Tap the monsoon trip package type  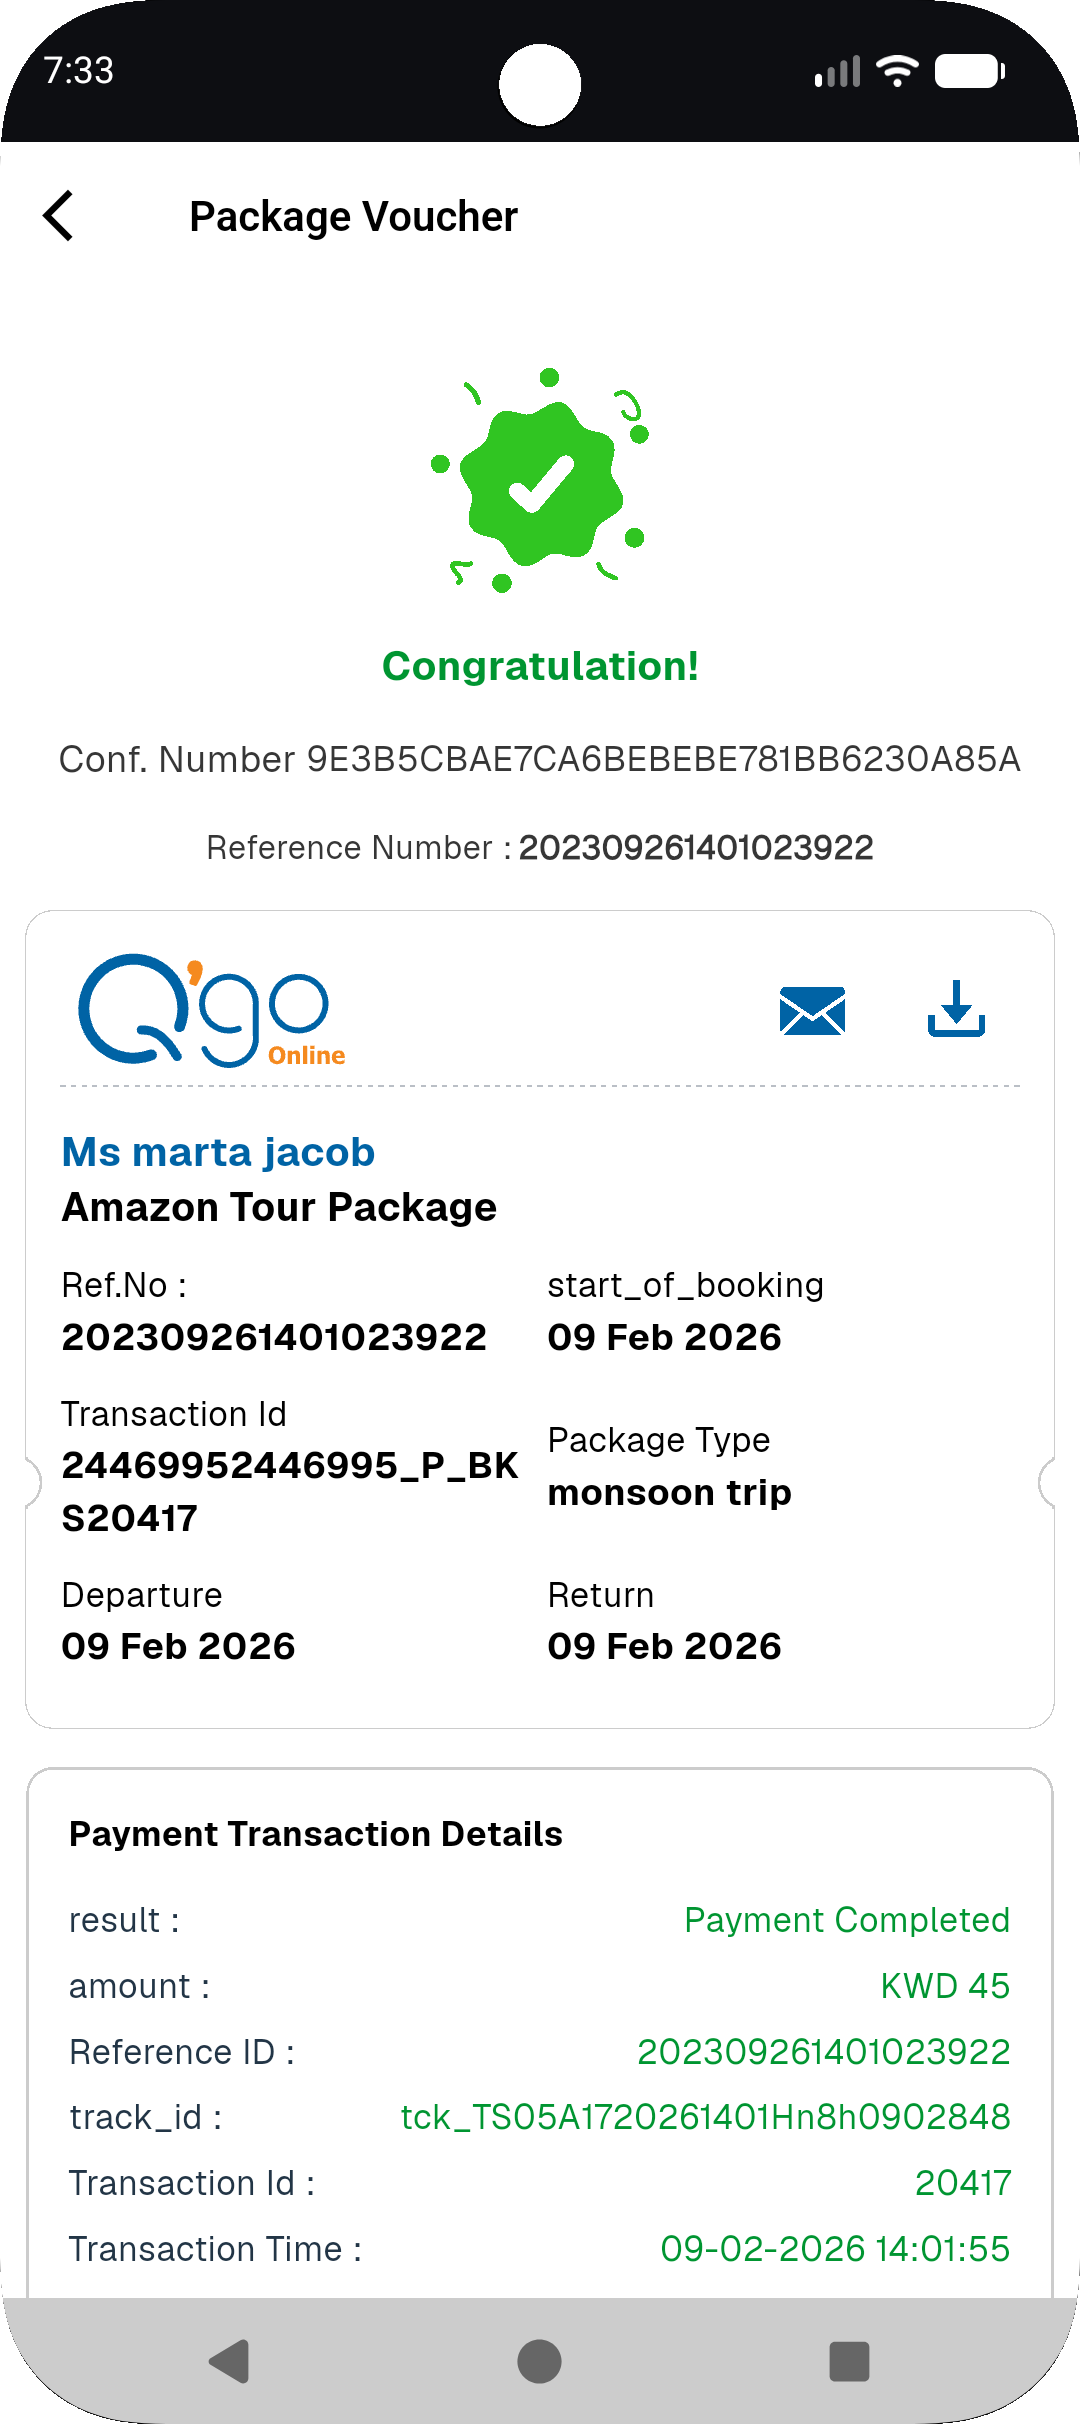pos(669,1492)
